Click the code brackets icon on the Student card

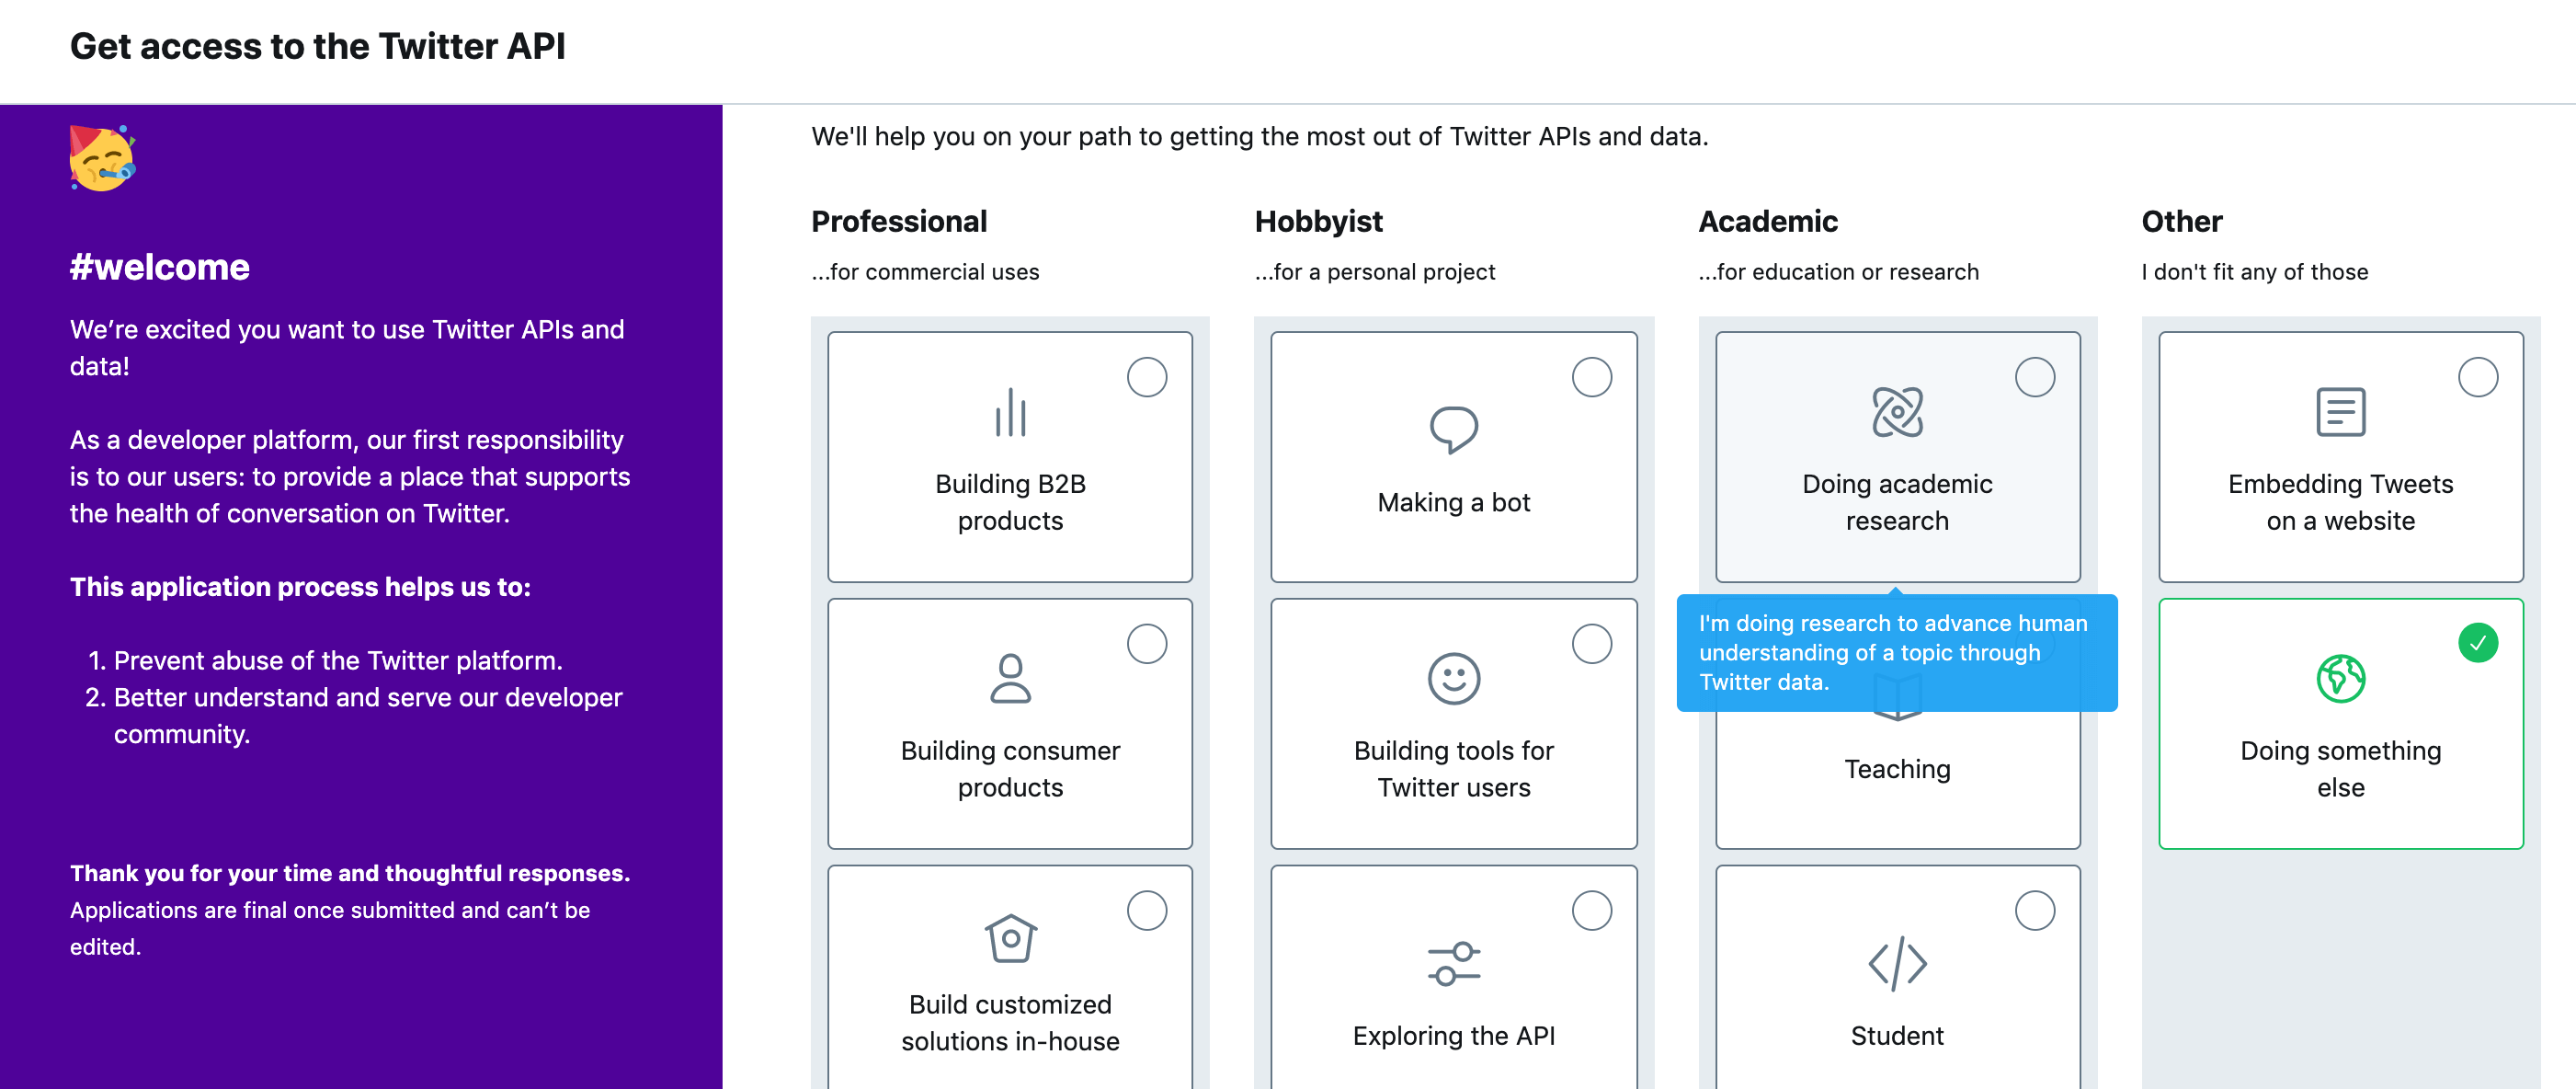coord(1897,963)
